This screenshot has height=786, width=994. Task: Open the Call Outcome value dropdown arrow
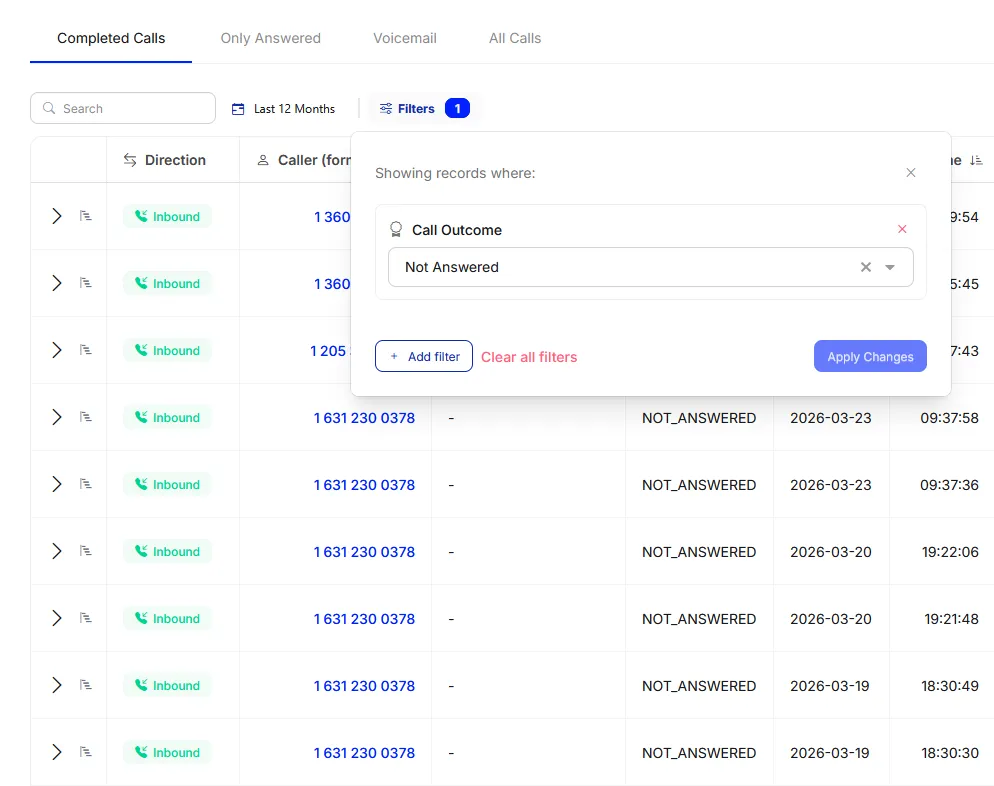(x=890, y=267)
